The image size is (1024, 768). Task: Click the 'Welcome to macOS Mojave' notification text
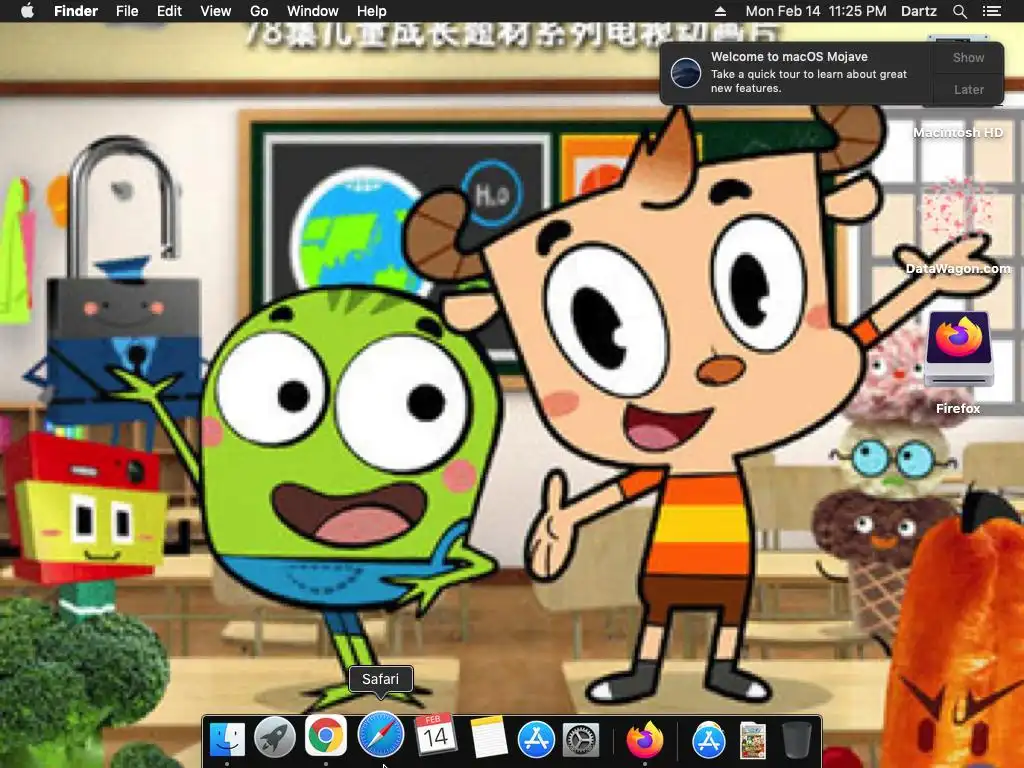click(x=789, y=57)
